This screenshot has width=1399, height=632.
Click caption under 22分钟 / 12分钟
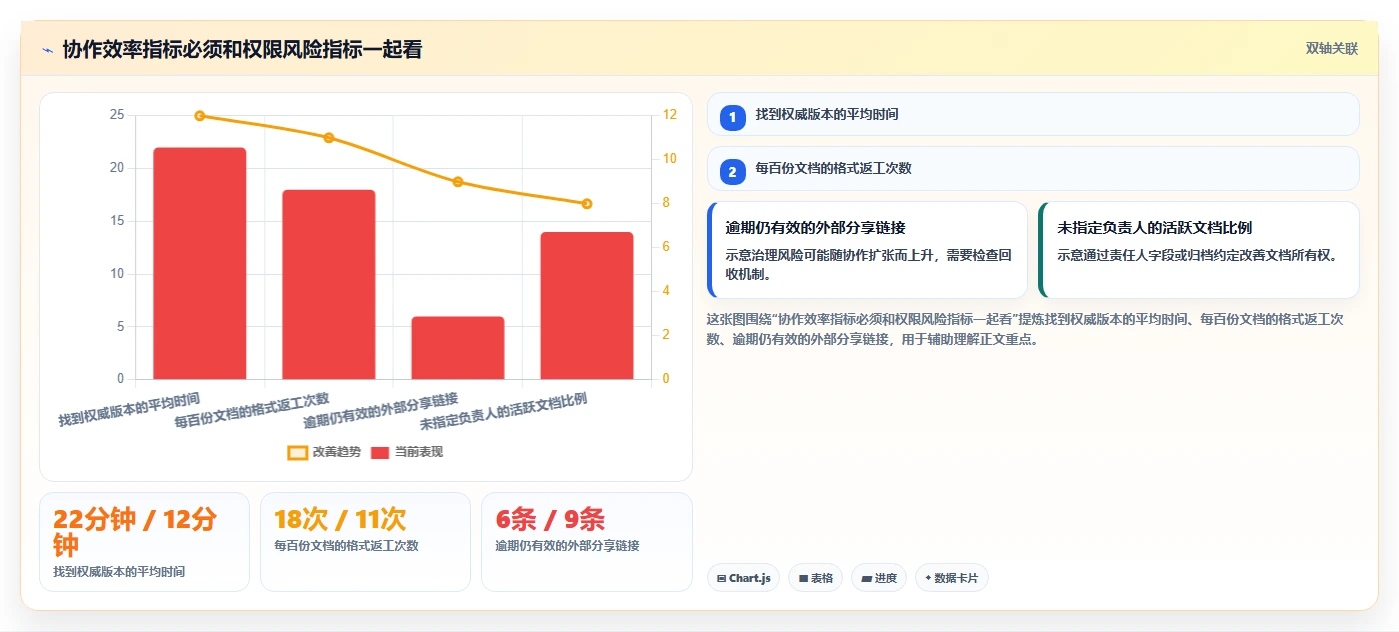coord(119,572)
